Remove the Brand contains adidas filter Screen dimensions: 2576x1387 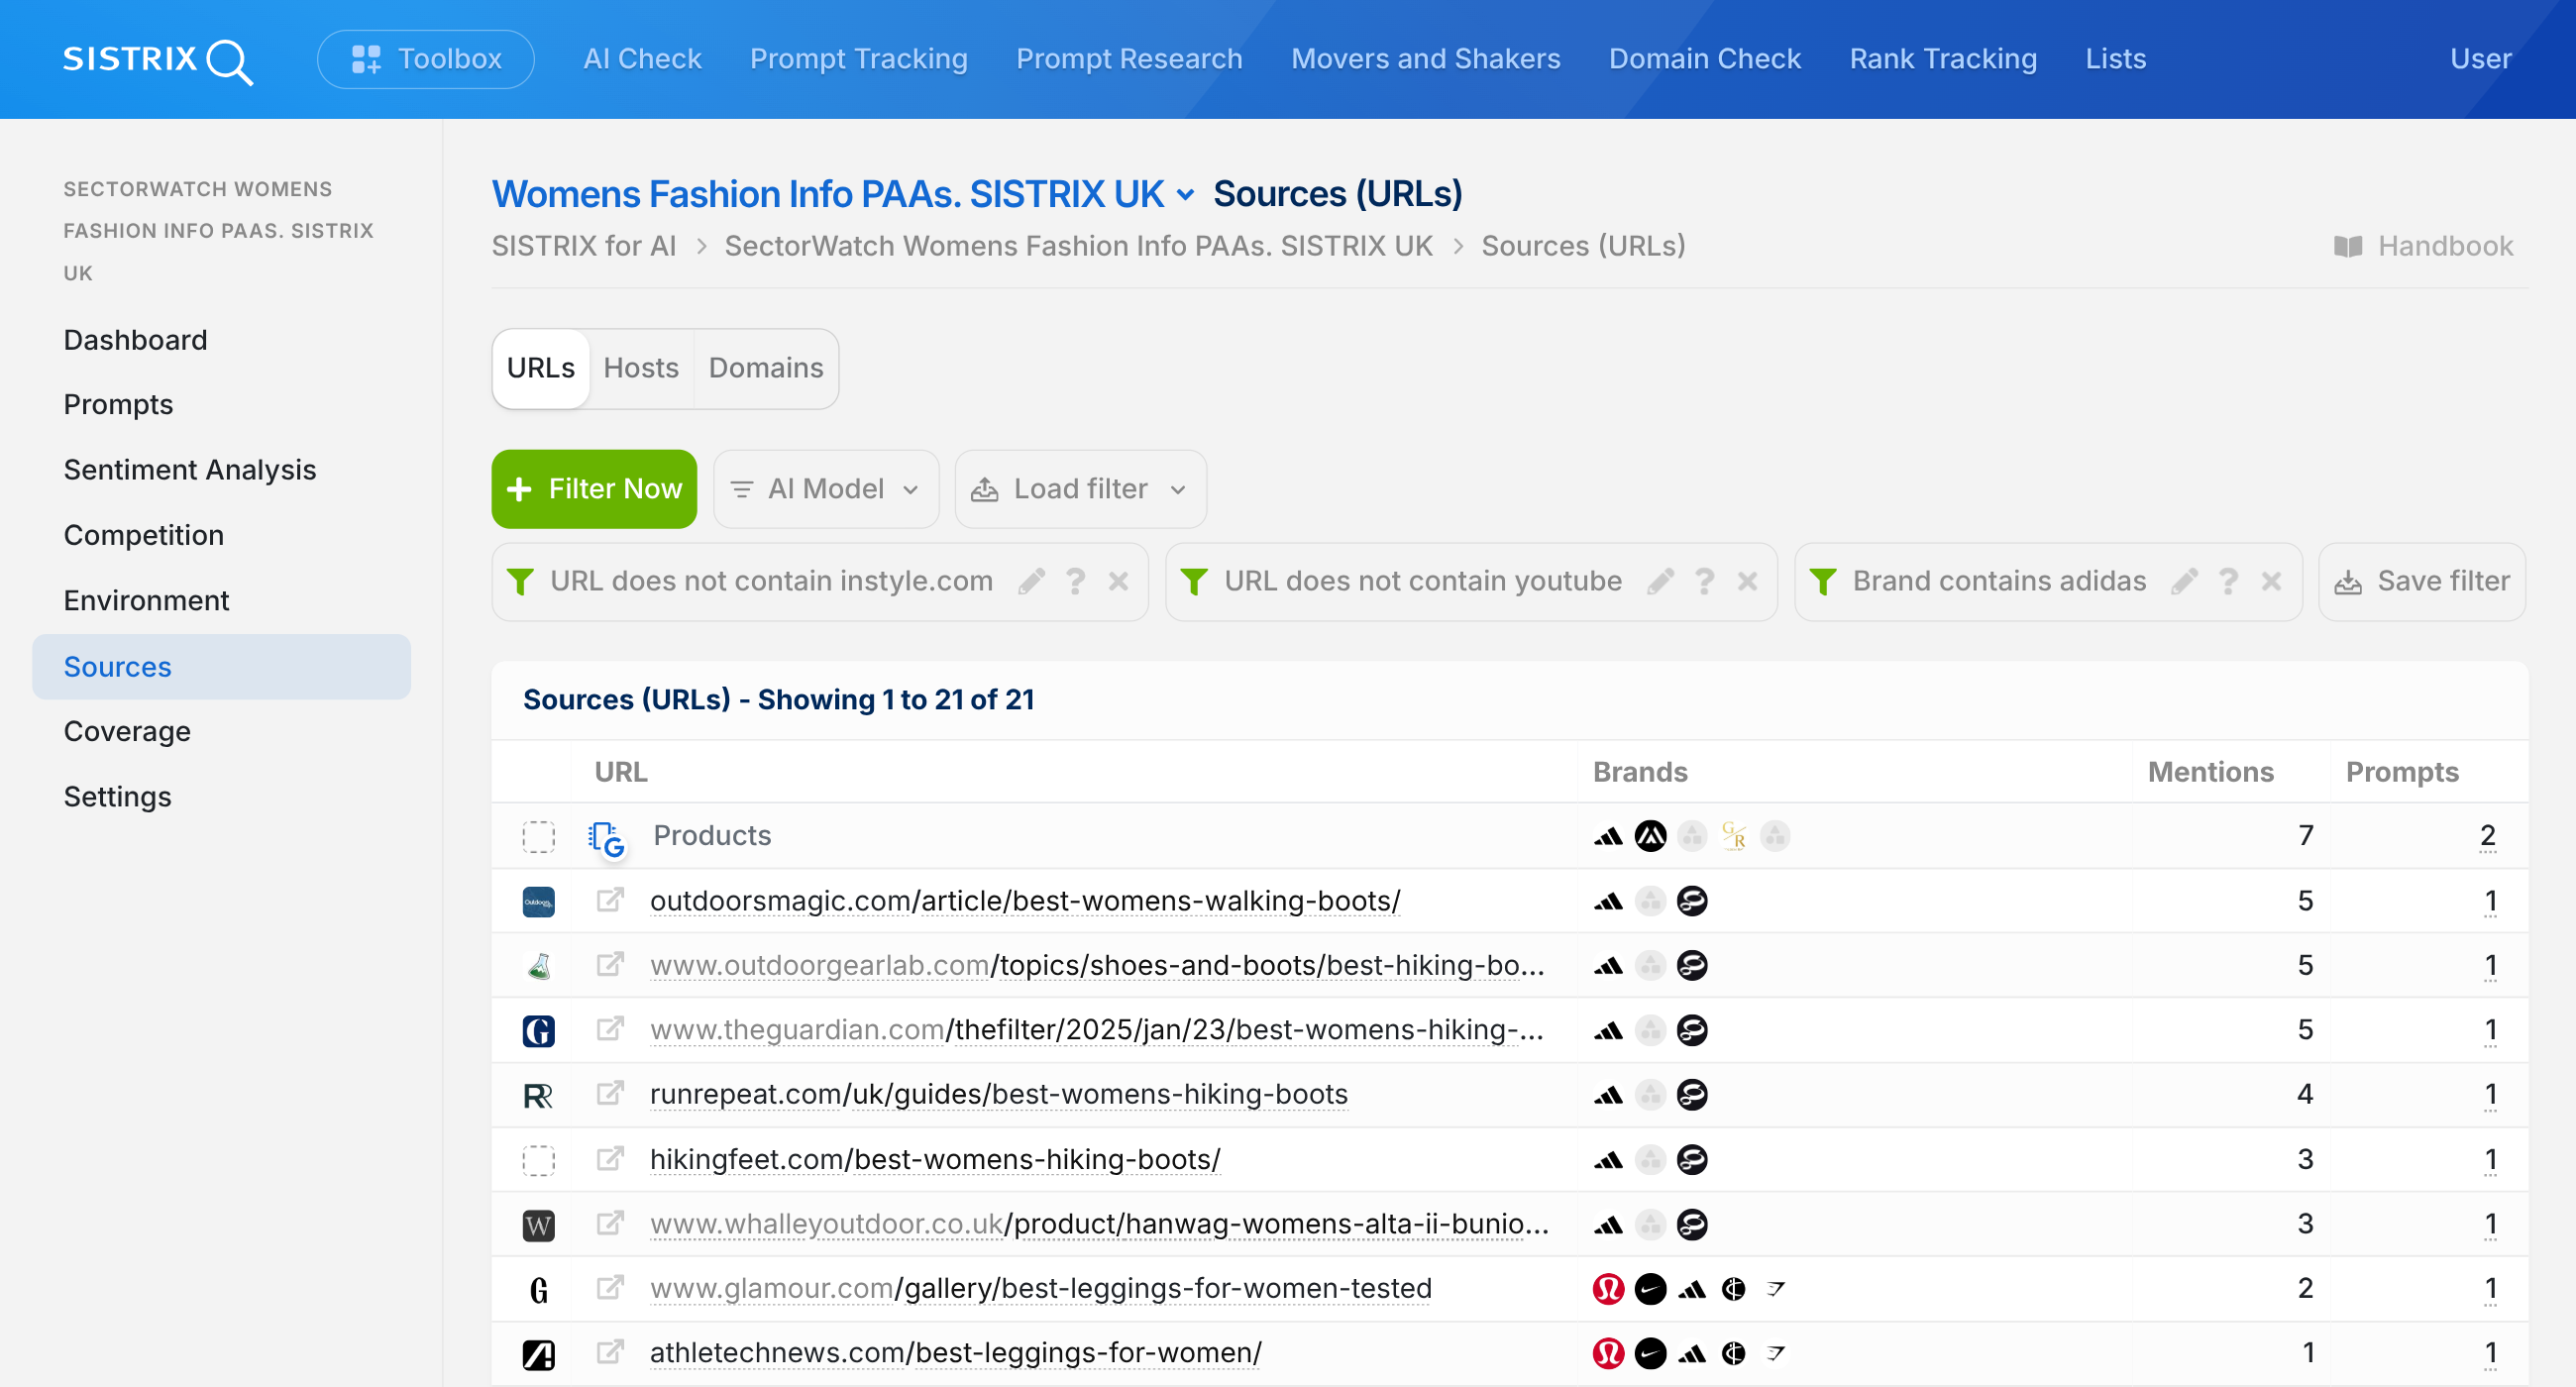pyautogui.click(x=2272, y=581)
